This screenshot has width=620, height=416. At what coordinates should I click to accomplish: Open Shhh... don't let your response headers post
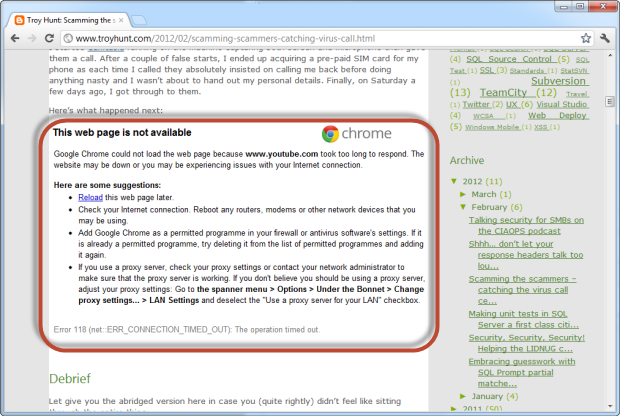pos(526,255)
